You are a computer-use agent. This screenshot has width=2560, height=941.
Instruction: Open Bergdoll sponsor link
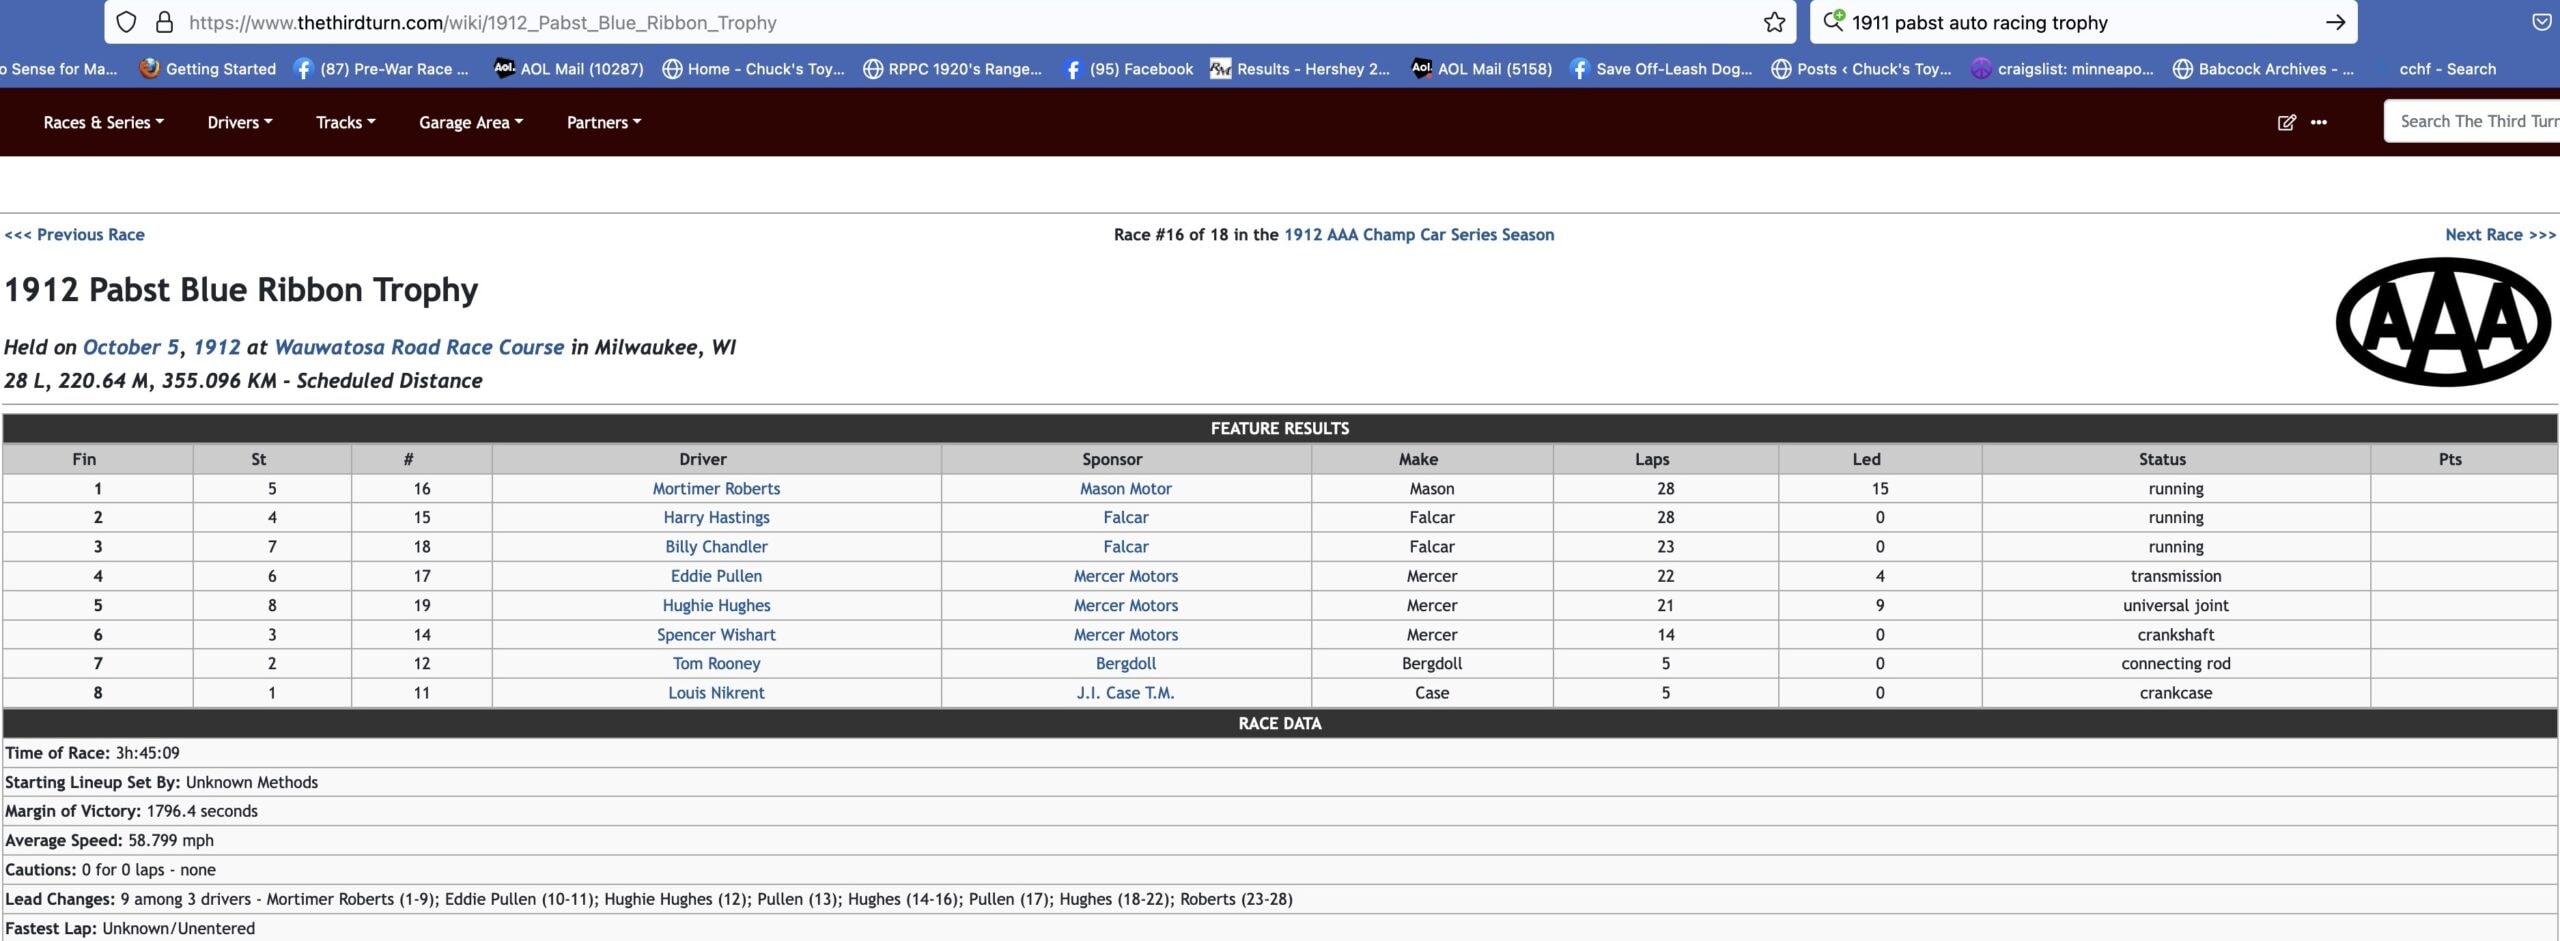1125,664
